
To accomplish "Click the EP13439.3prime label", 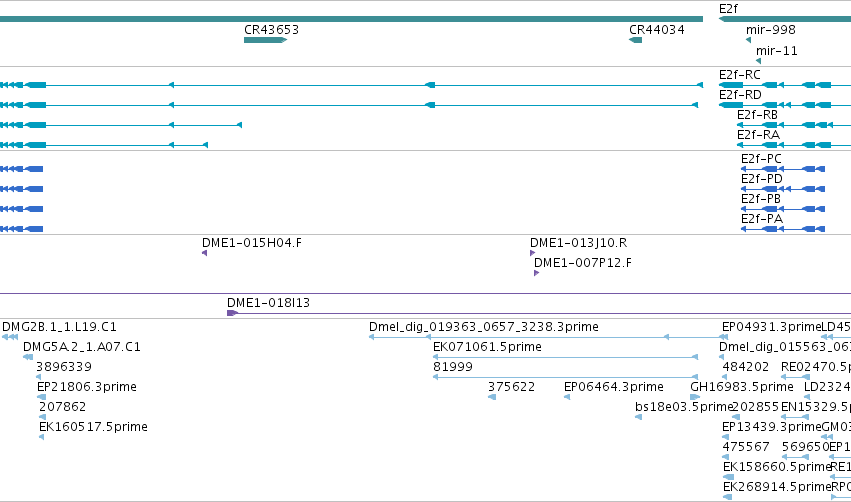I will coord(771,427).
